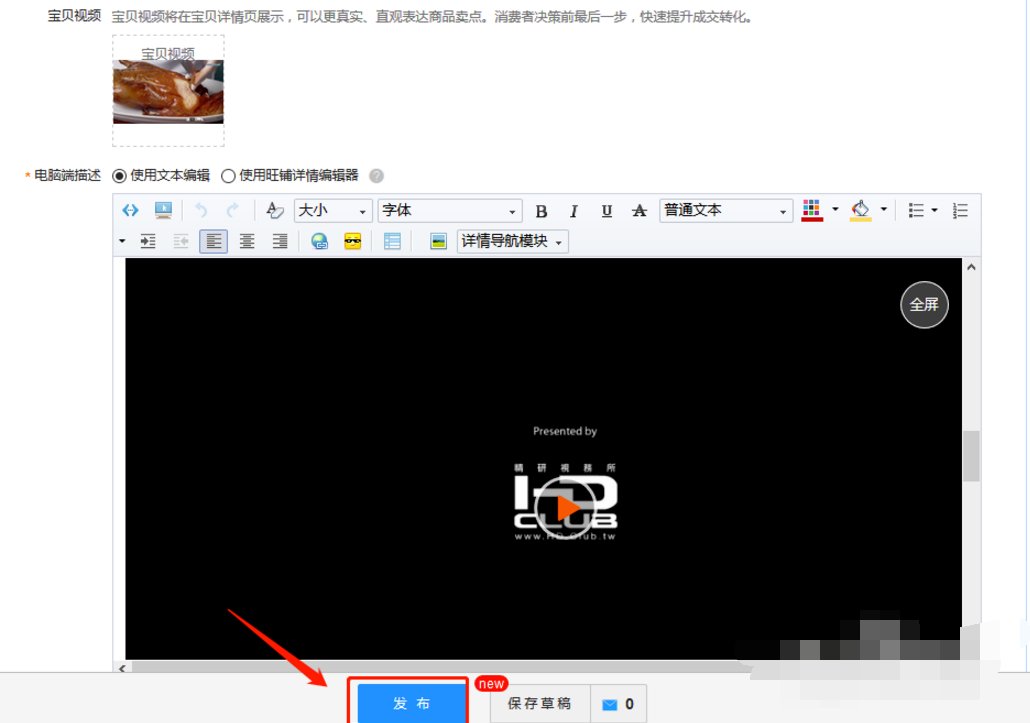The width and height of the screenshot is (1030, 723).
Task: Apply strikethrough formatting
Action: [x=639, y=211]
